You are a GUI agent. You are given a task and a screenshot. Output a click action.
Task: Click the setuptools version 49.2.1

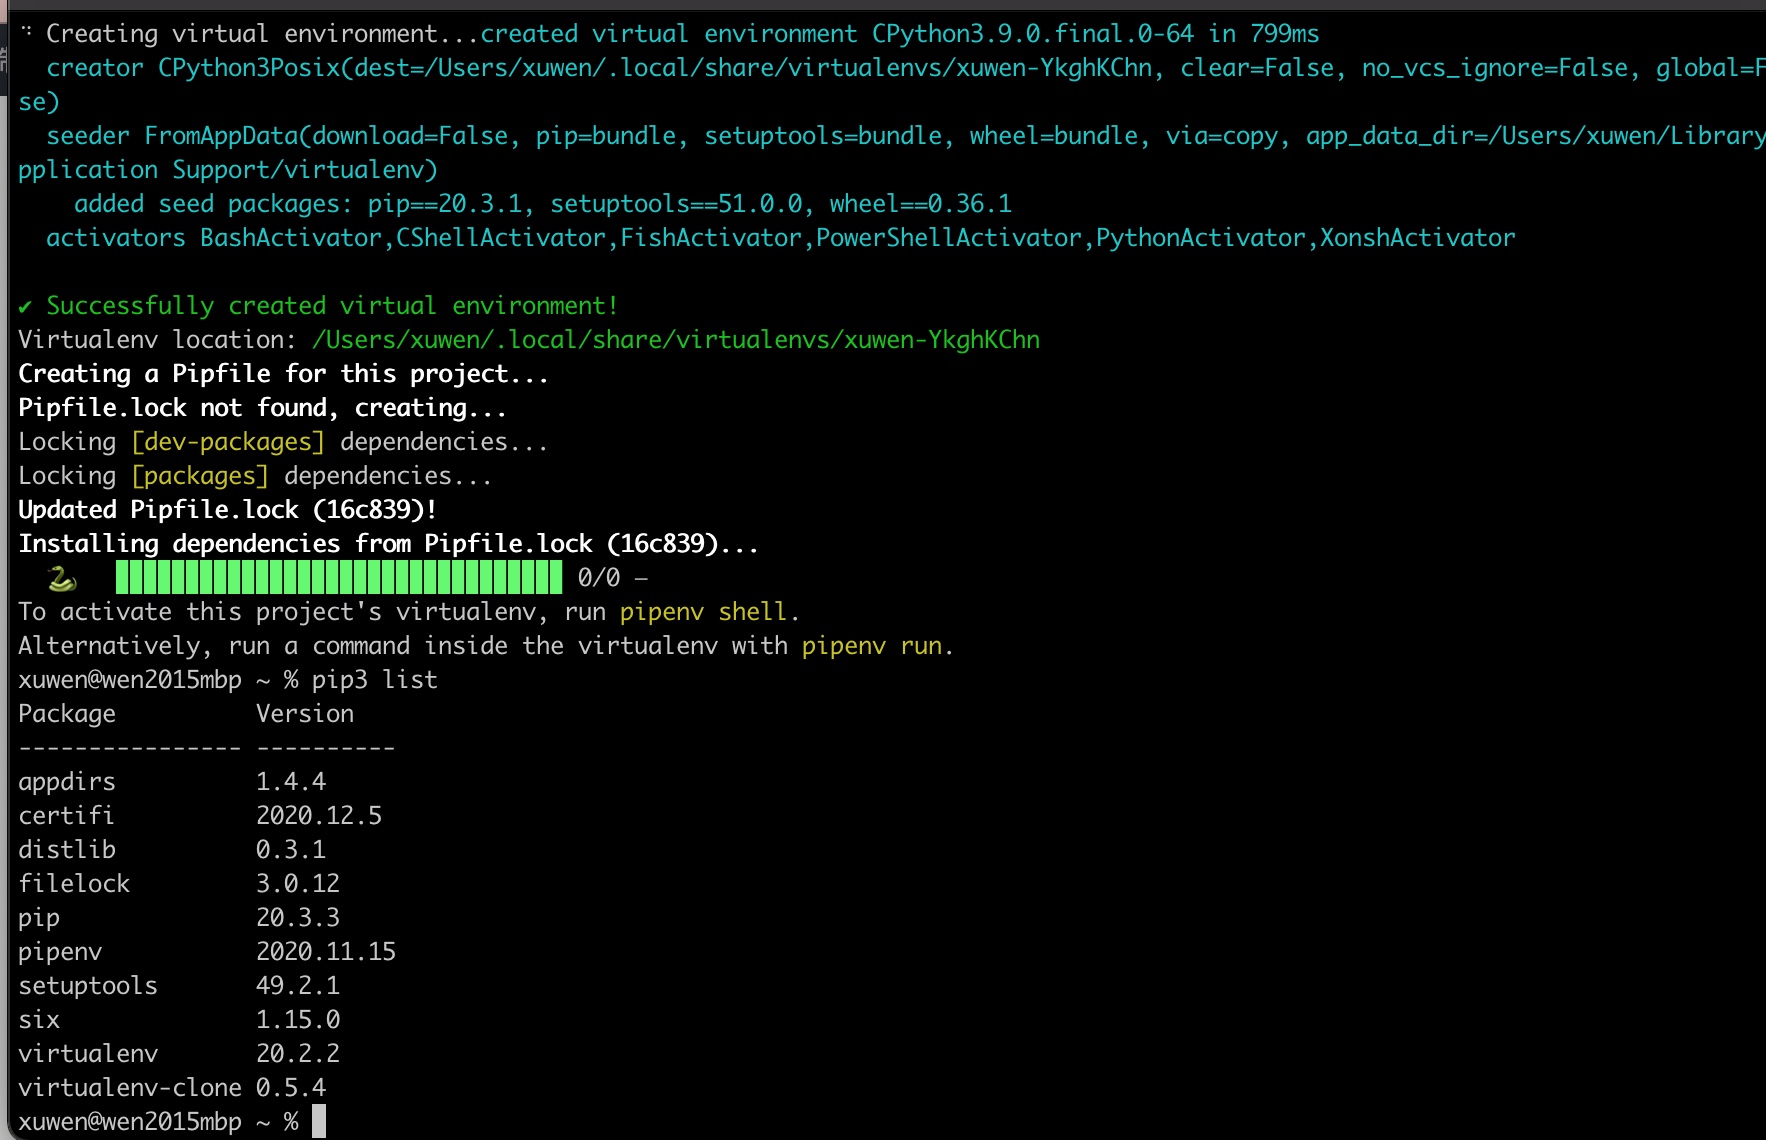pos(298,986)
